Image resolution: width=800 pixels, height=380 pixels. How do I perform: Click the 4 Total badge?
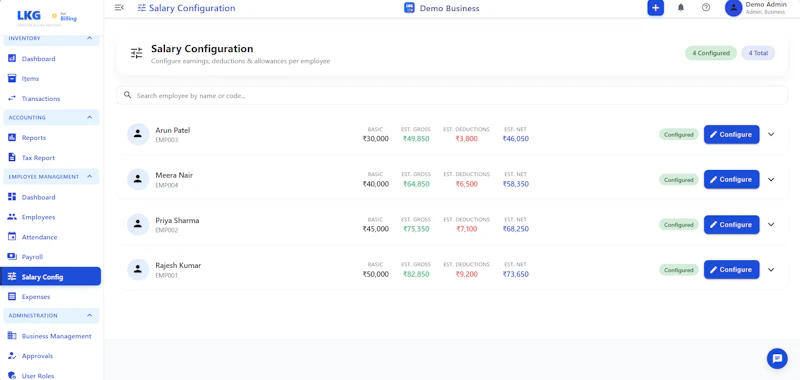(x=758, y=53)
